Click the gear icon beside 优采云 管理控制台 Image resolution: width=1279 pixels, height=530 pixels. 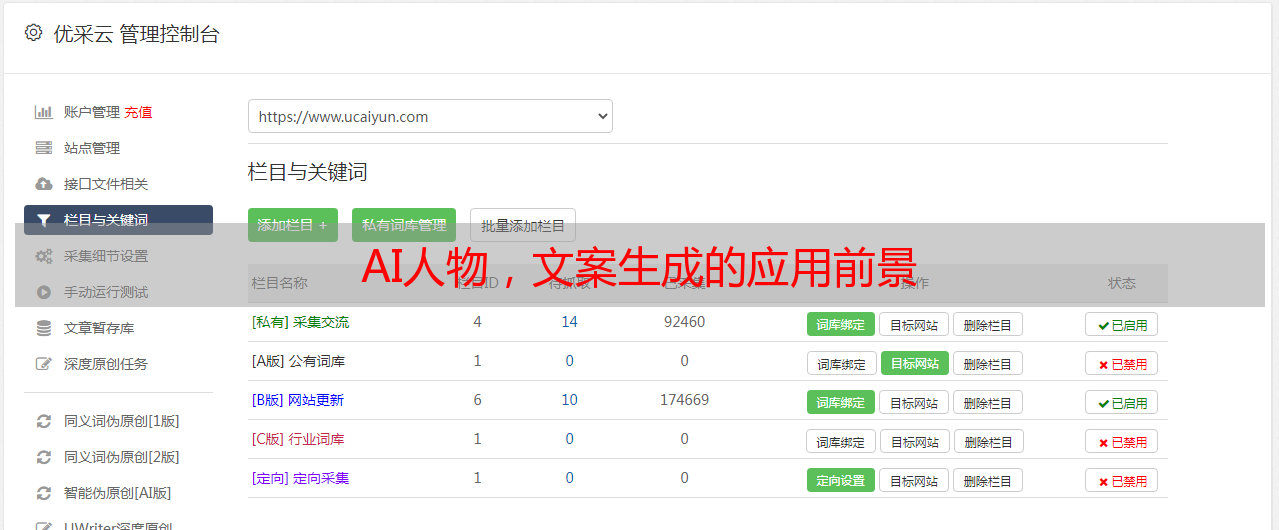click(x=33, y=33)
